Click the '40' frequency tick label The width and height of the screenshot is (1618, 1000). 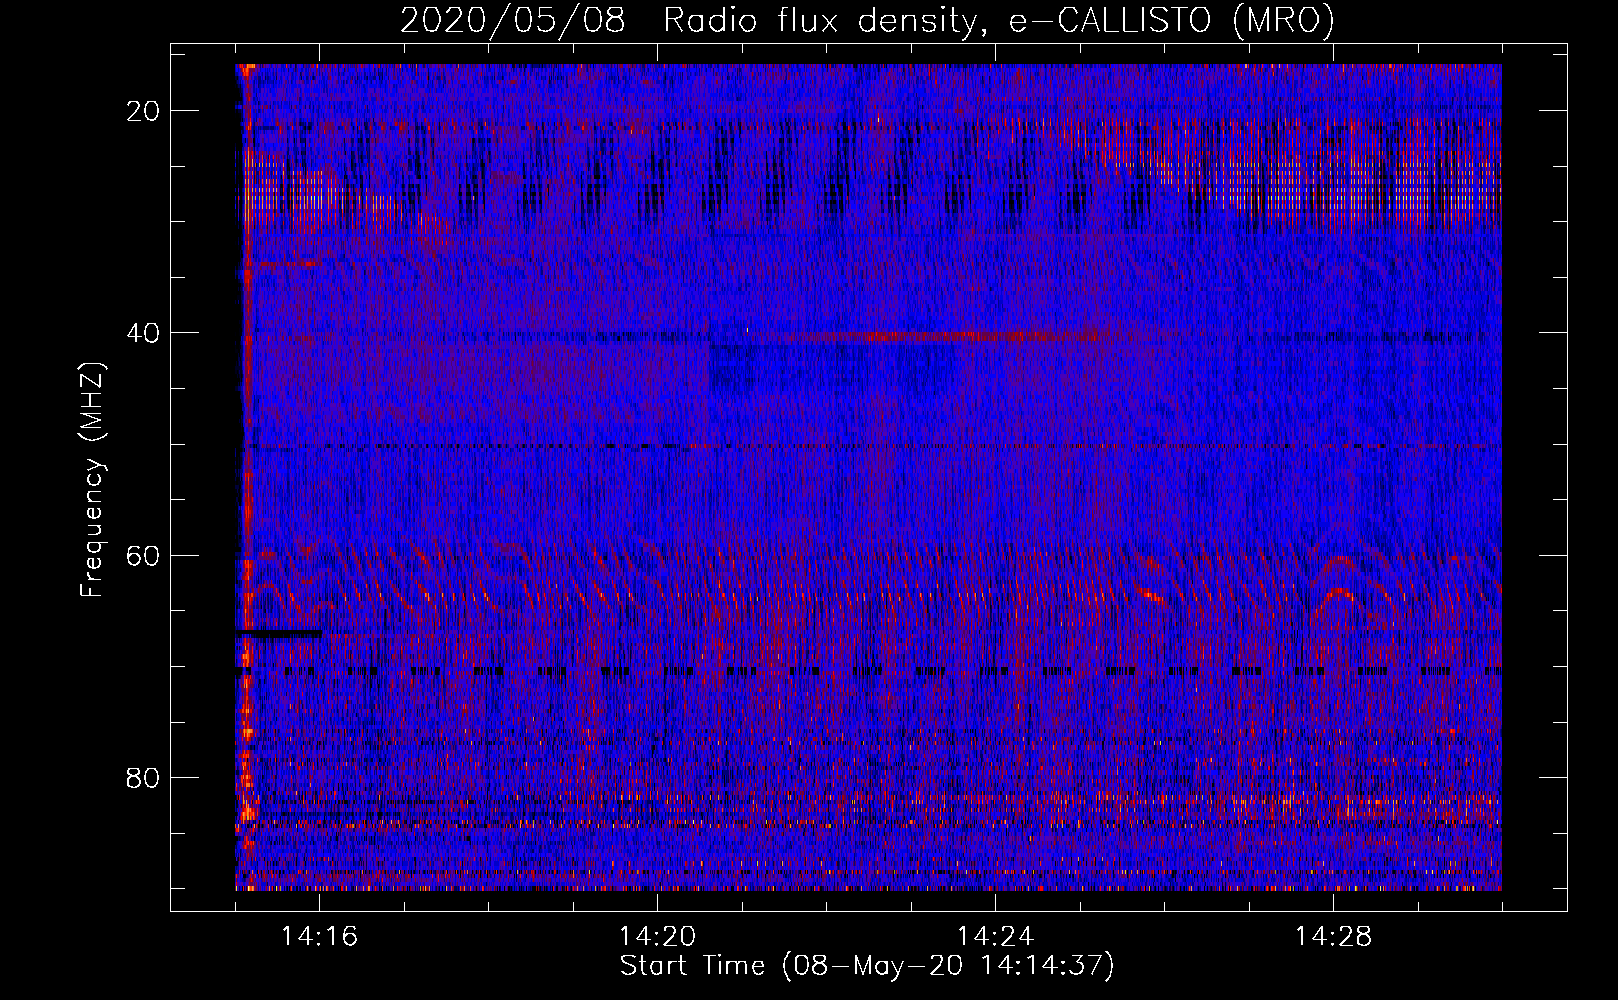144,333
